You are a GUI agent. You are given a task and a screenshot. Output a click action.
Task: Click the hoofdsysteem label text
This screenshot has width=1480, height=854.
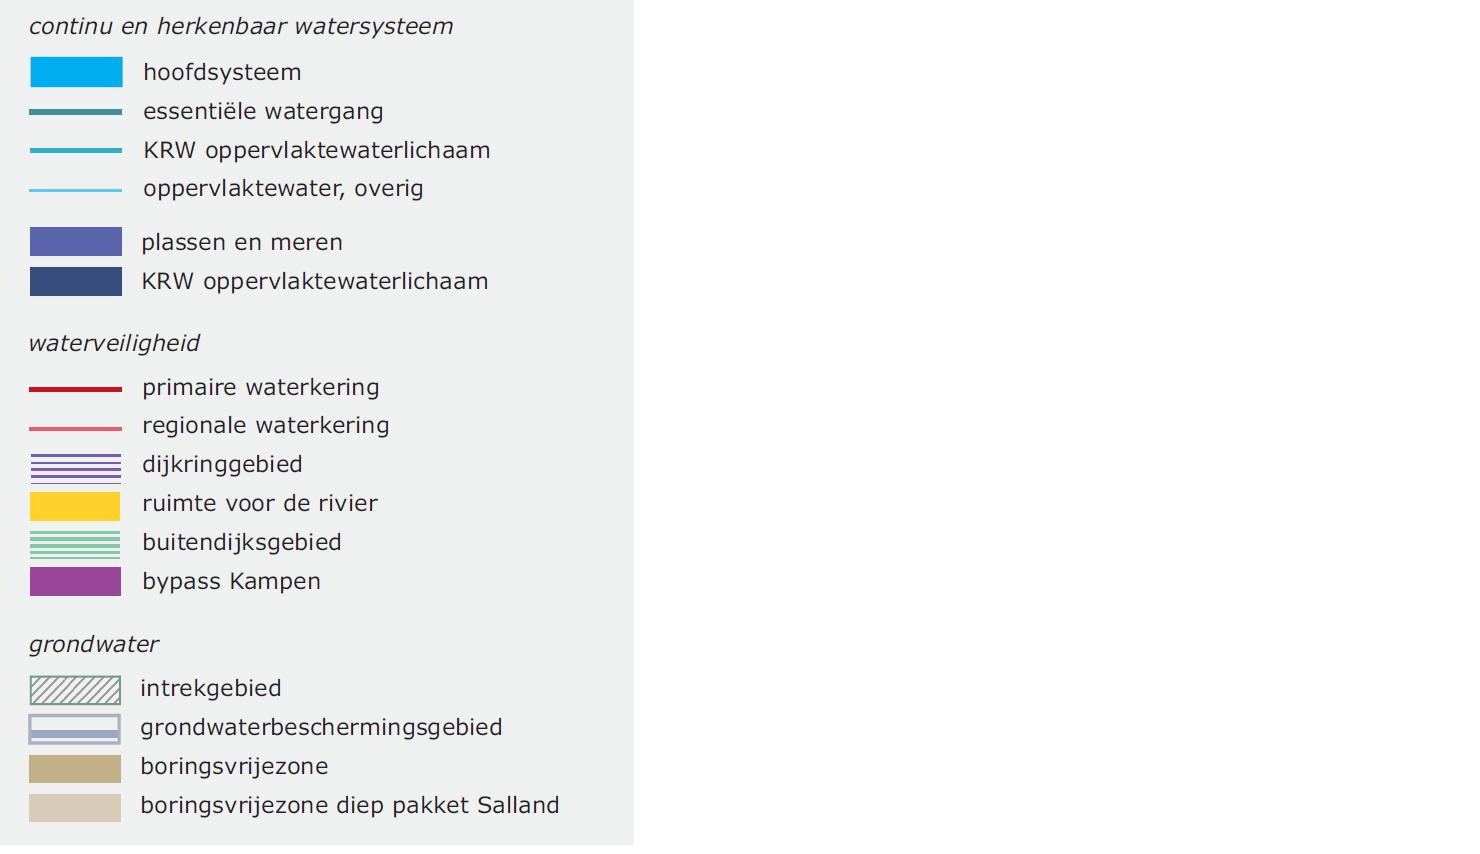(222, 72)
